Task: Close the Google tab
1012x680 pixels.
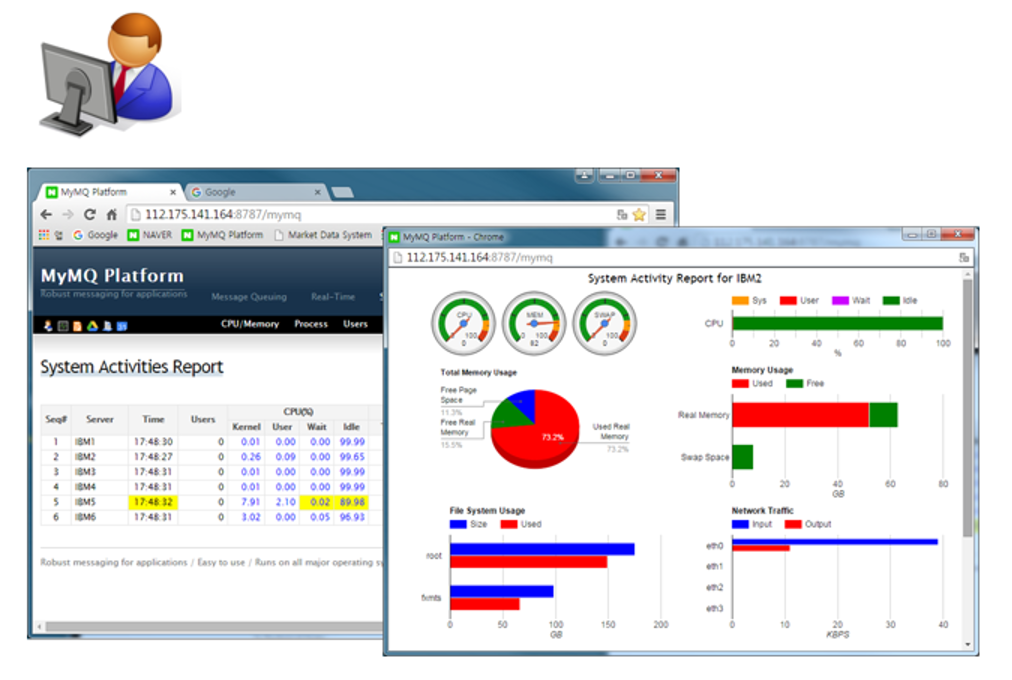Action: [x=318, y=192]
